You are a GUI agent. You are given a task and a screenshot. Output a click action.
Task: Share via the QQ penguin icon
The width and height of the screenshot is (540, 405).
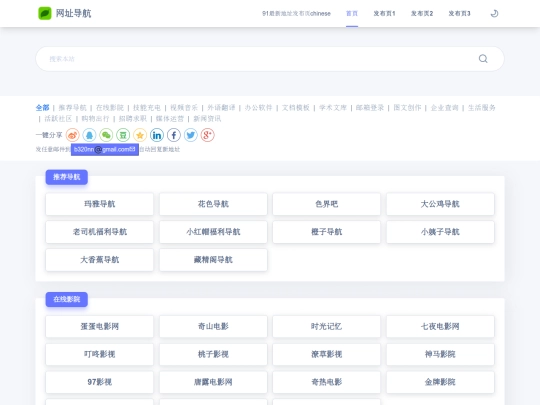click(x=90, y=135)
